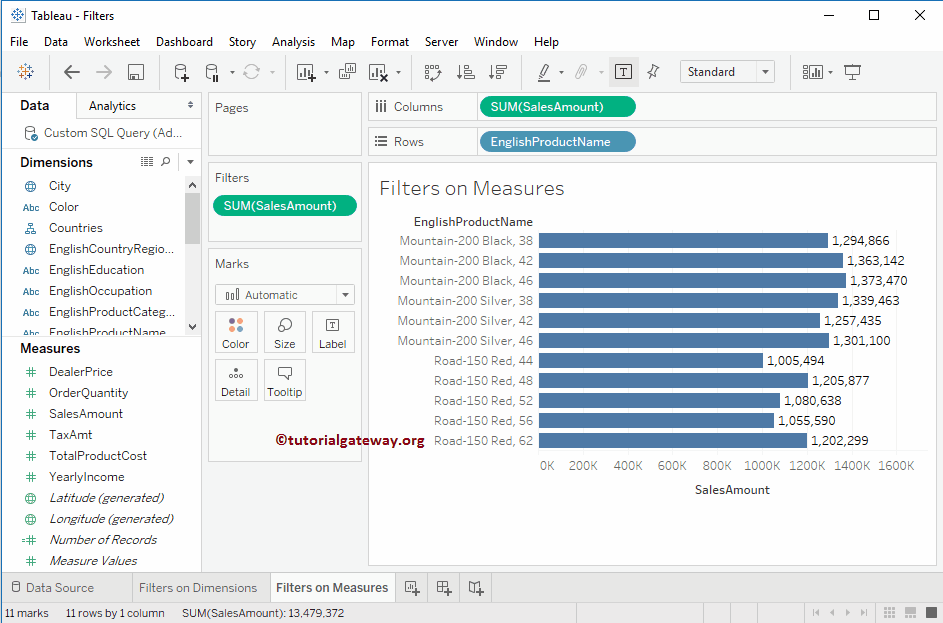Click the Tooltip button in Marks card
Screen dimensions: 943x623
click(x=285, y=381)
